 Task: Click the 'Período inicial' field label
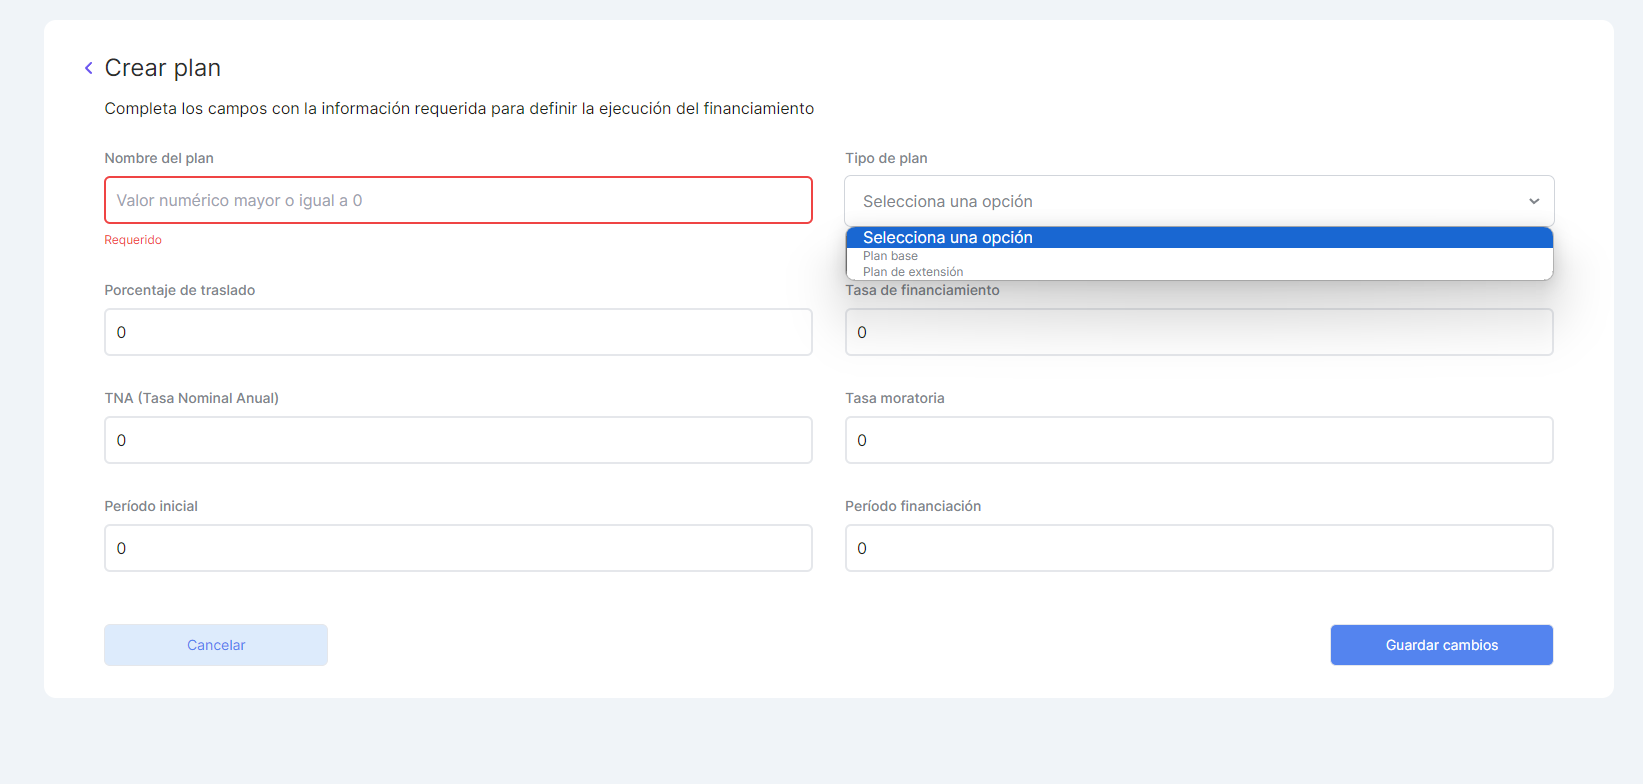click(x=151, y=506)
